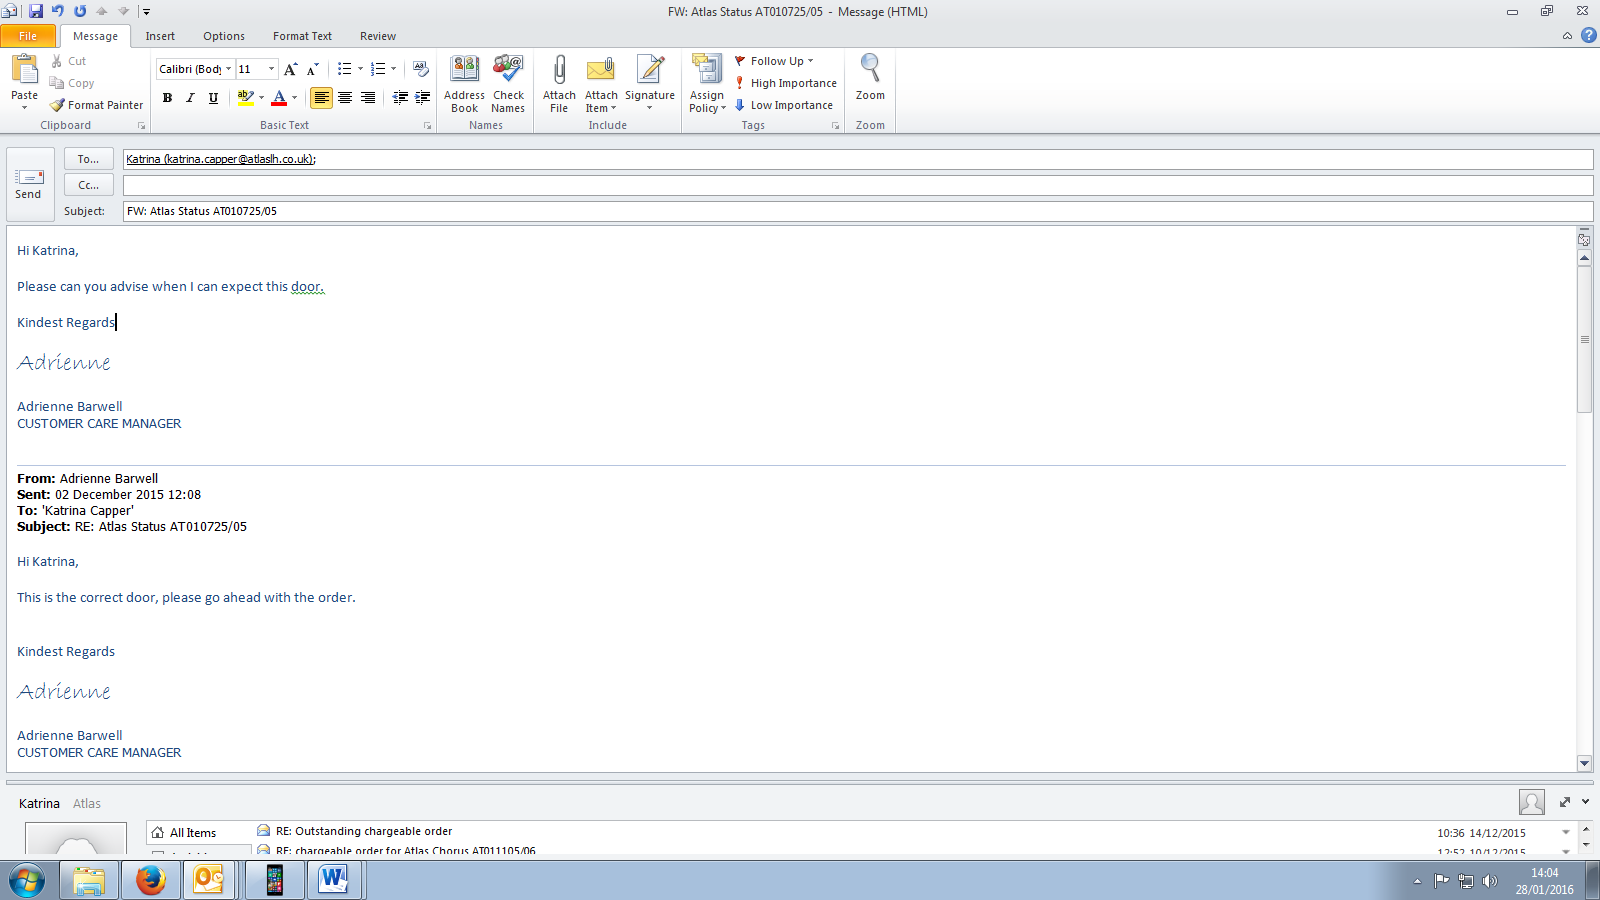Open the Address Book

click(464, 72)
